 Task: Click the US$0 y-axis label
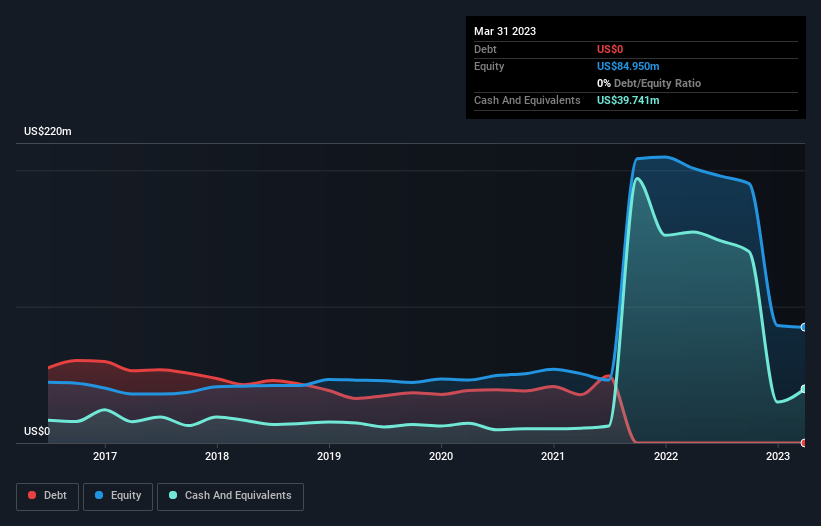pos(37,431)
